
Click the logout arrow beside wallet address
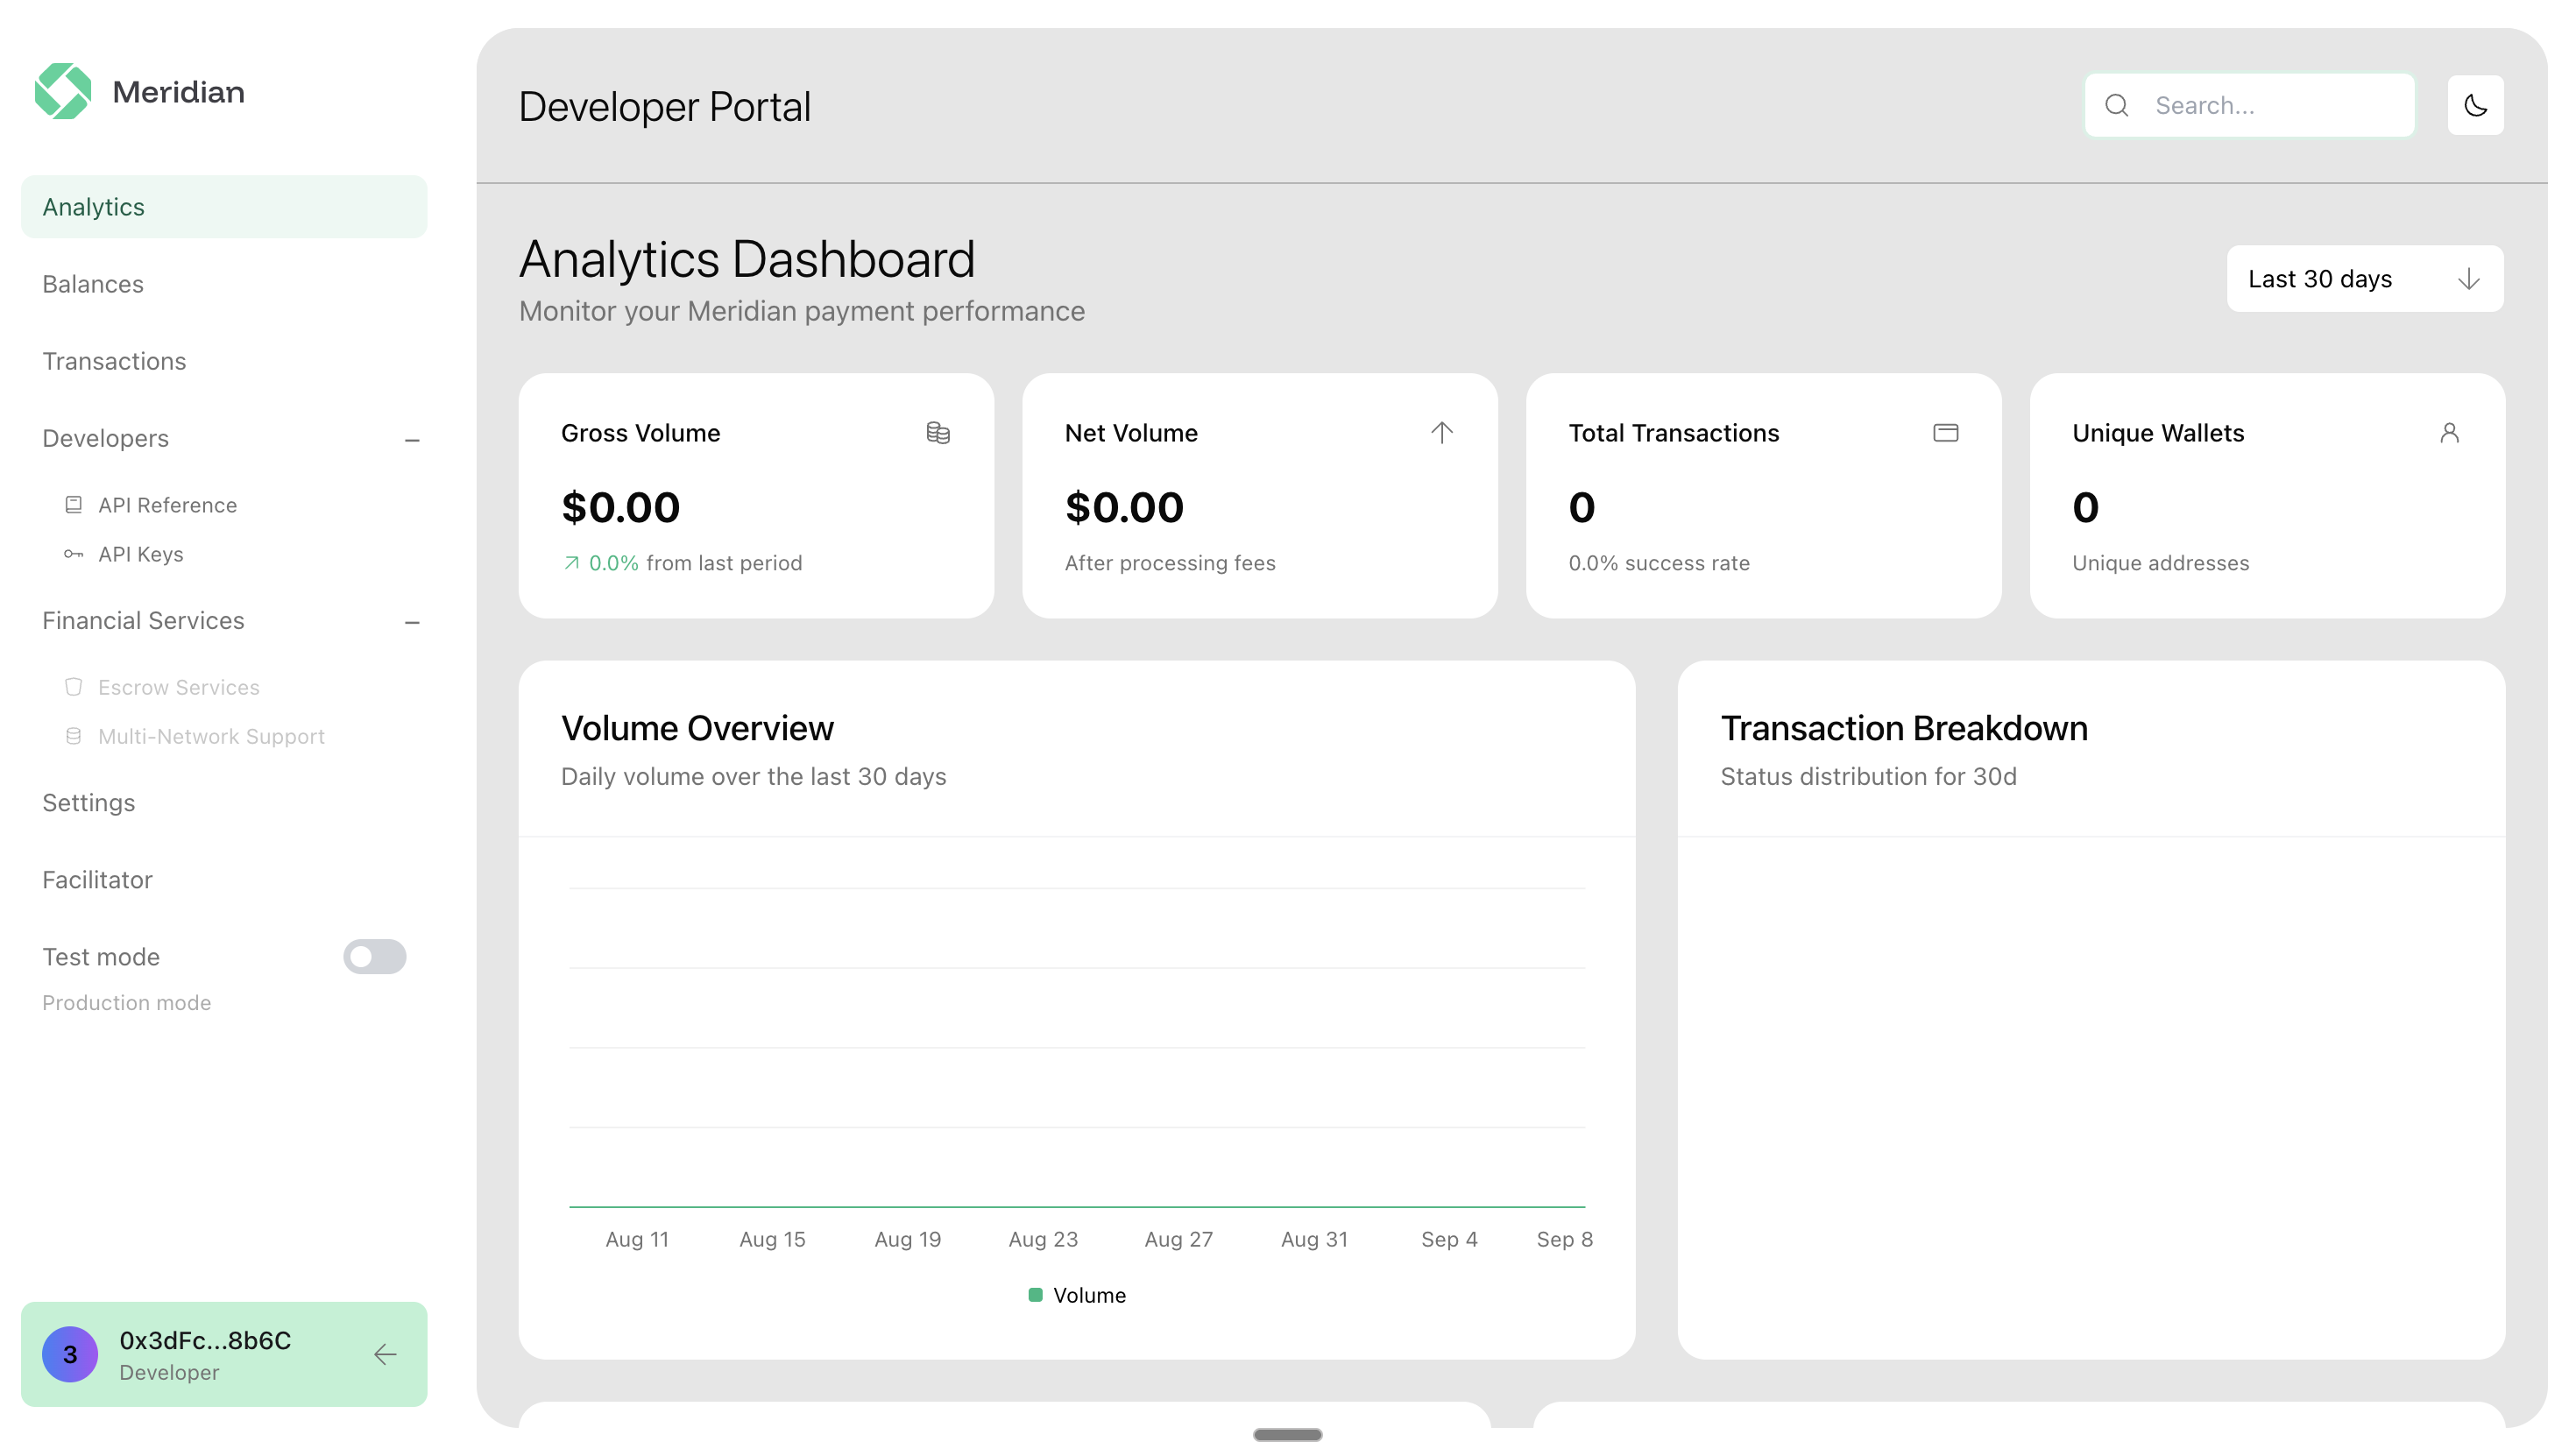pyautogui.click(x=385, y=1354)
